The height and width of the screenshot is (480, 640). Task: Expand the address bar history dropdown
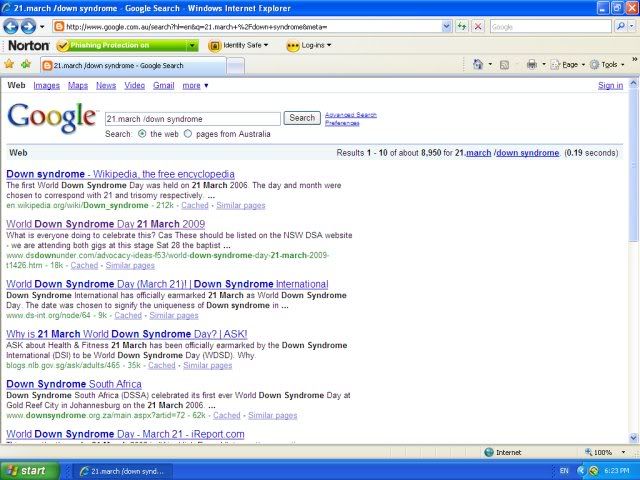(447, 27)
